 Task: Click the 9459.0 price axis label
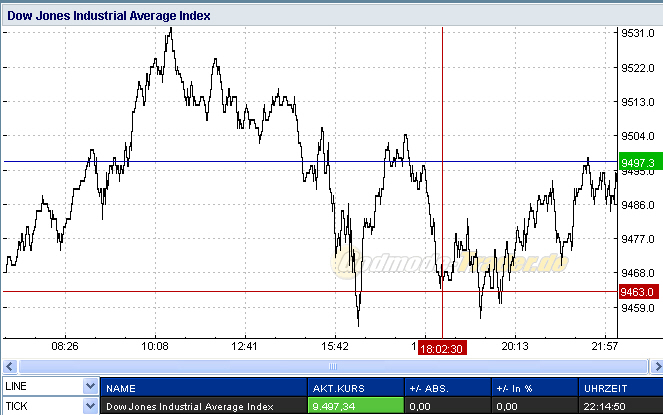click(x=638, y=308)
